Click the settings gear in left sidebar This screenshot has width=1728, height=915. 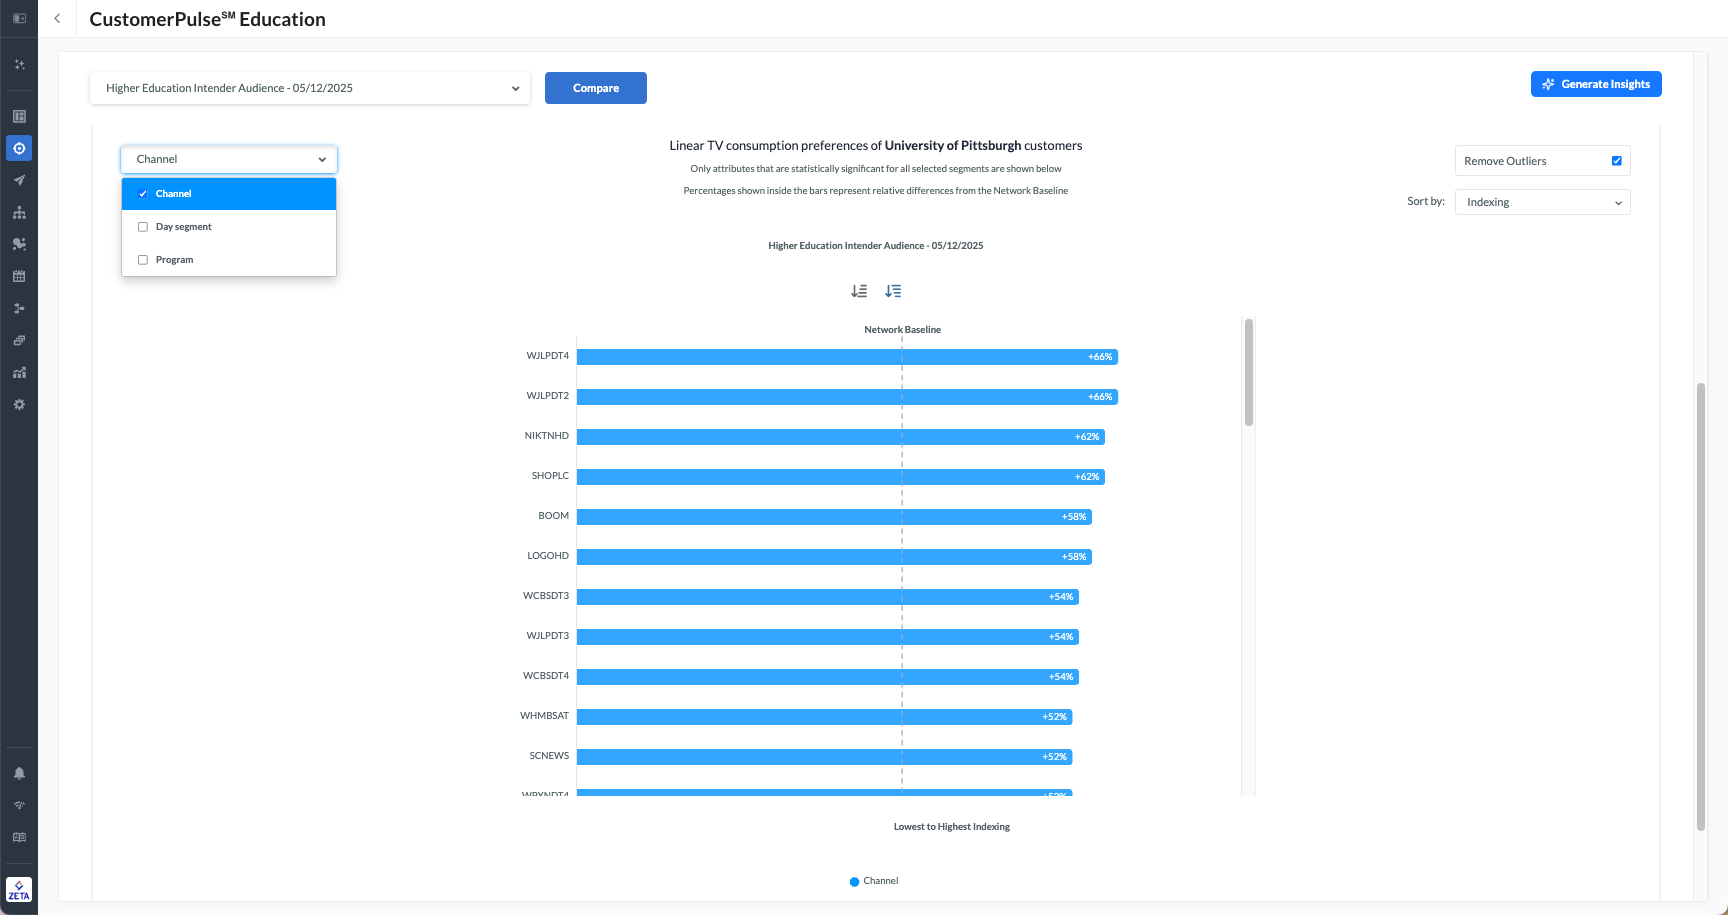19,405
